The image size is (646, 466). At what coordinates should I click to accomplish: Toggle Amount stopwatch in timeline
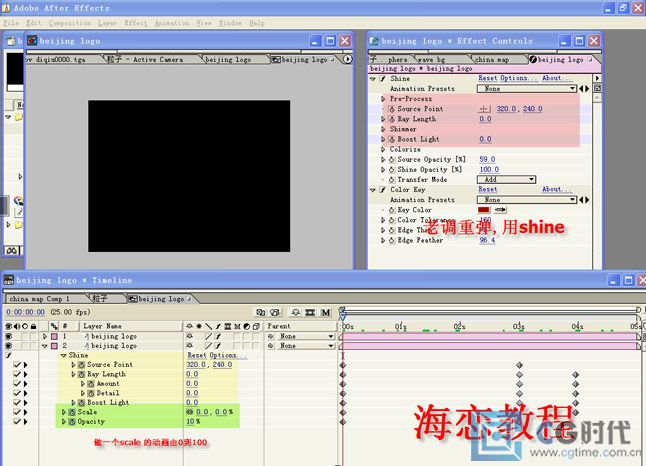coord(91,384)
